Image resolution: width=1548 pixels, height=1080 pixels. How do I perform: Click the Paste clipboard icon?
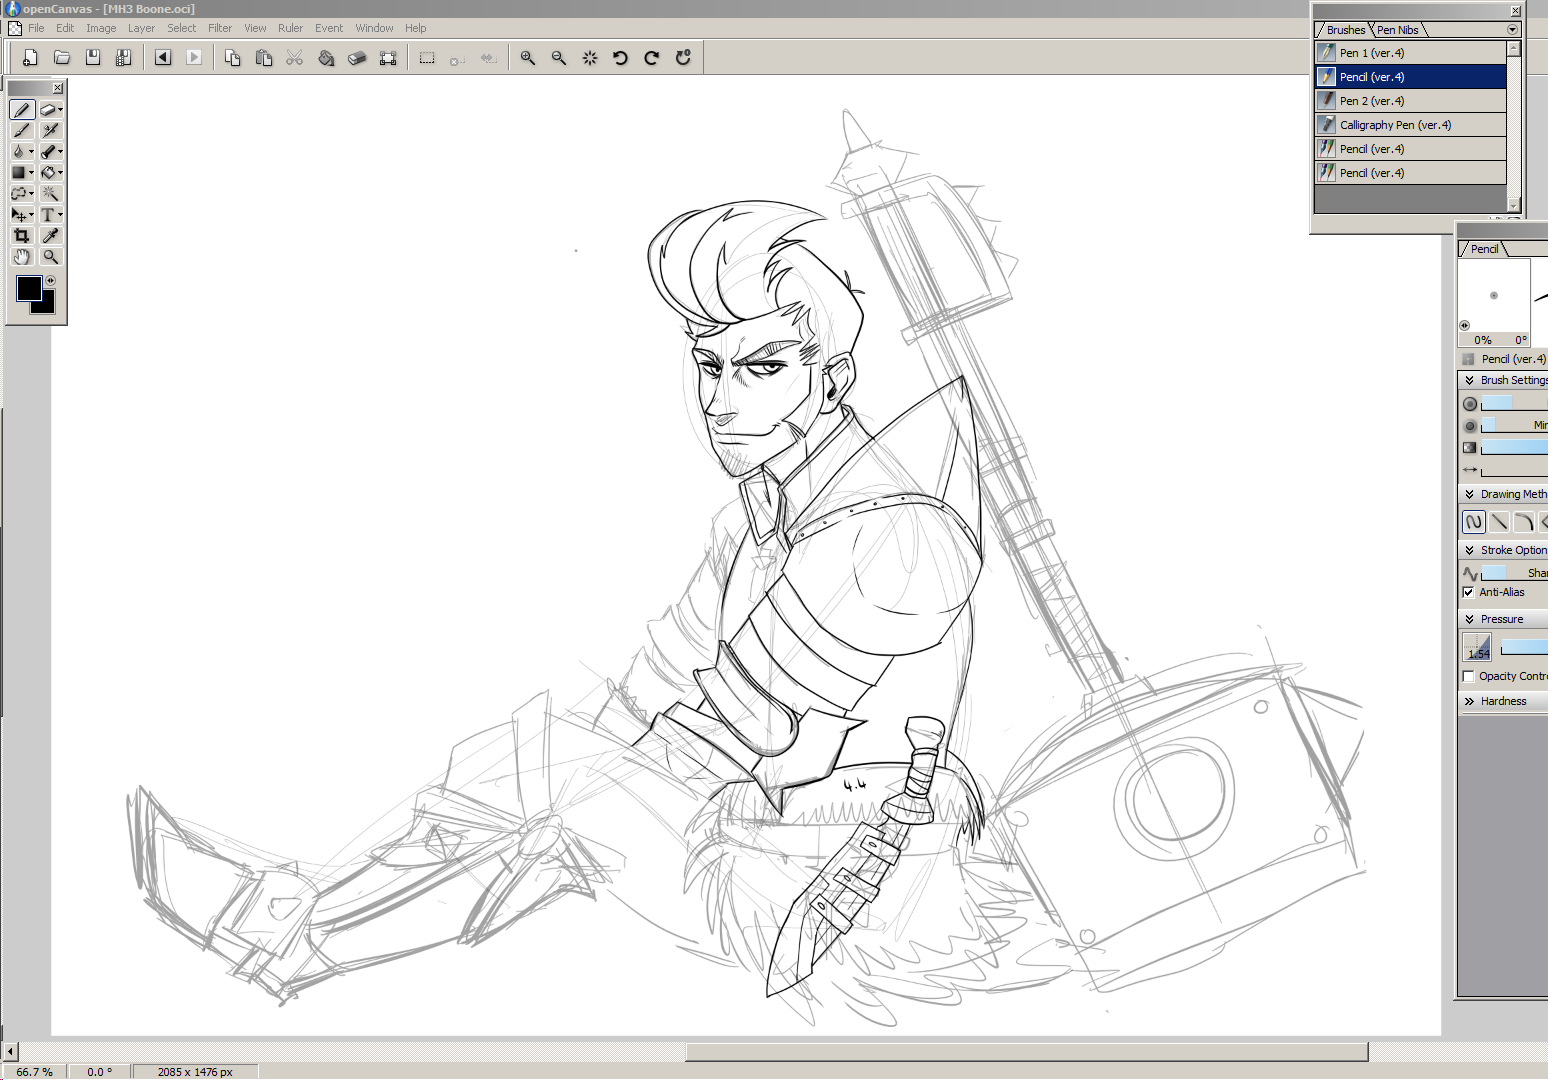264,58
